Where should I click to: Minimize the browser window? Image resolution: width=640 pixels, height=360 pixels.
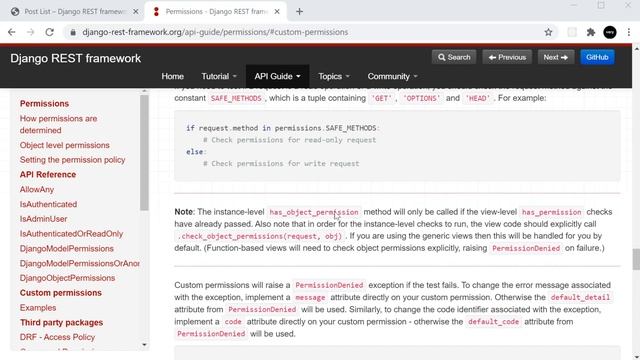(574, 5)
